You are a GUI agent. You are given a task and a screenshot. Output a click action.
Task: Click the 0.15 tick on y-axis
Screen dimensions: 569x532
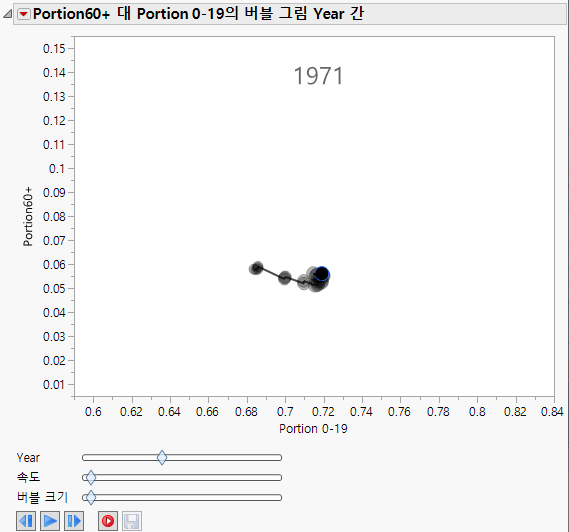coord(54,49)
